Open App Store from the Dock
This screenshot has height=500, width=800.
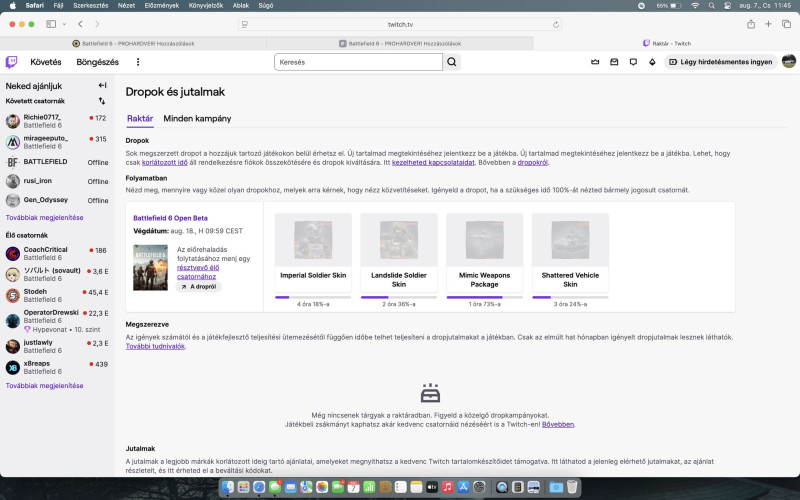click(x=463, y=487)
